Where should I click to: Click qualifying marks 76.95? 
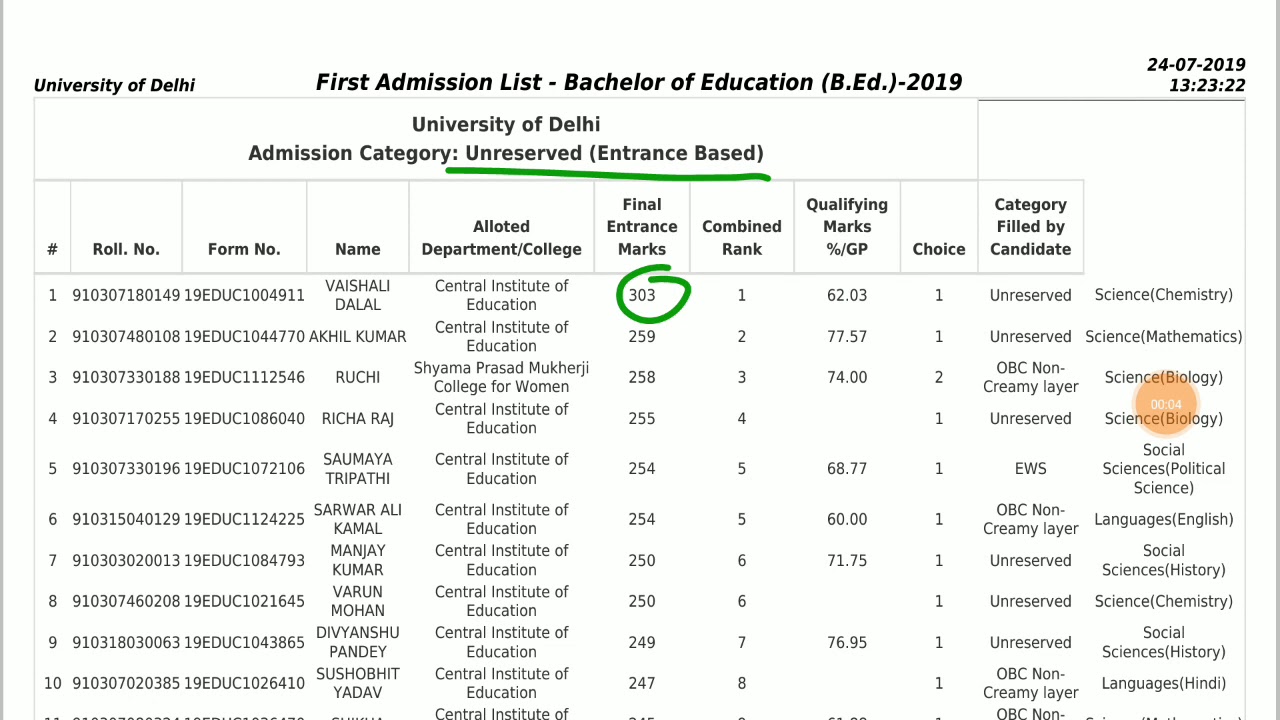[x=847, y=643]
